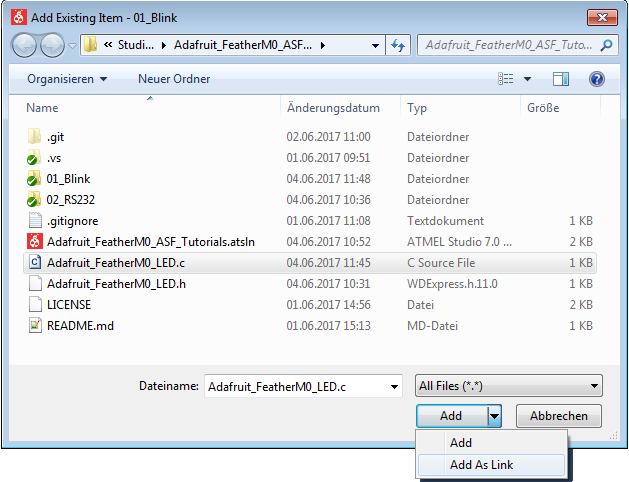Toggle the Add button split arrow
Screen dimensions: 629x482
[495, 416]
